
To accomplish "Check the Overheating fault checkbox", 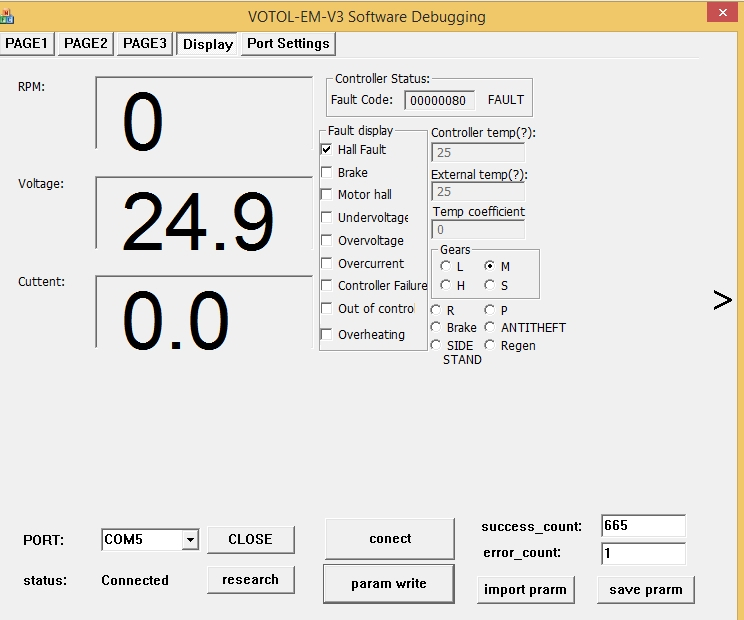I will pyautogui.click(x=327, y=334).
